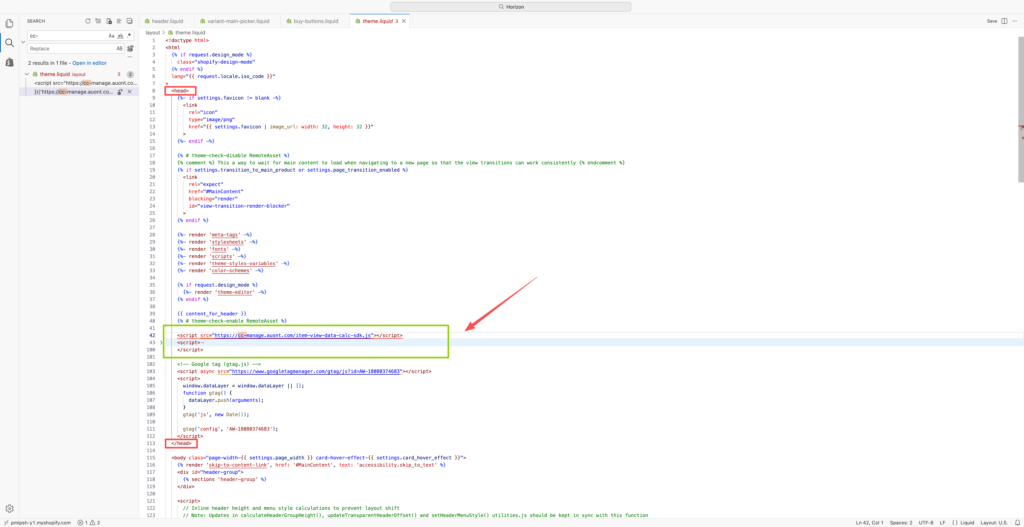The image size is (1024, 527).
Task: Click the cc-manage.auont.com script URL on line 42
Action: tap(293, 335)
